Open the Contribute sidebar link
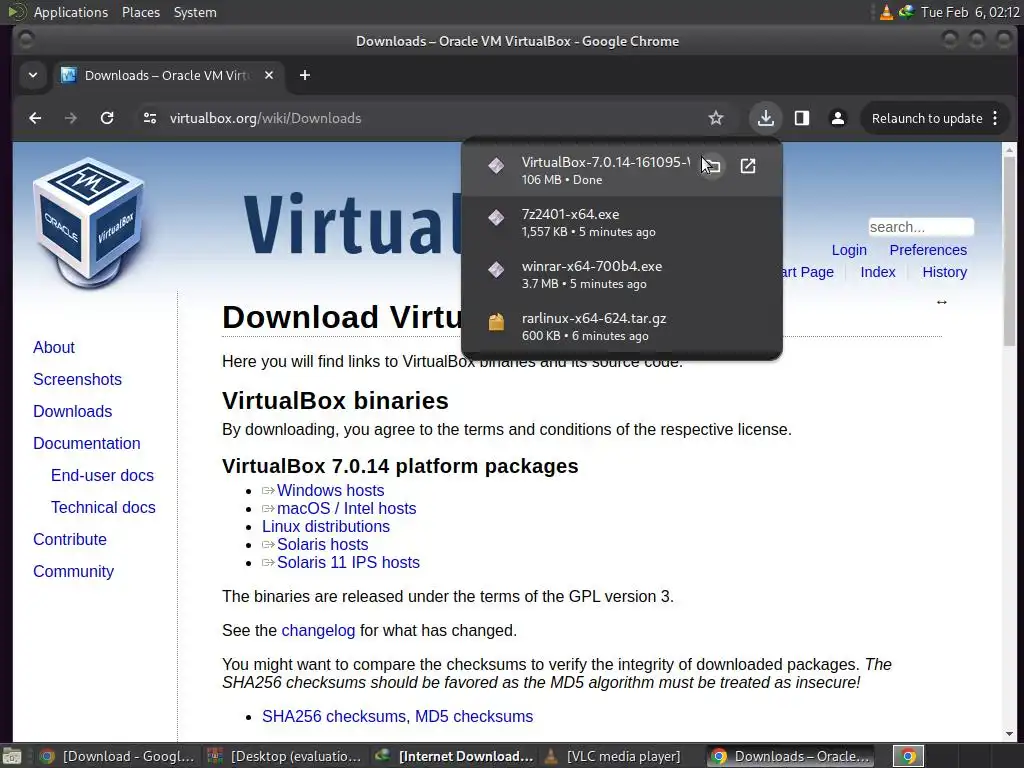 pyautogui.click(x=70, y=539)
